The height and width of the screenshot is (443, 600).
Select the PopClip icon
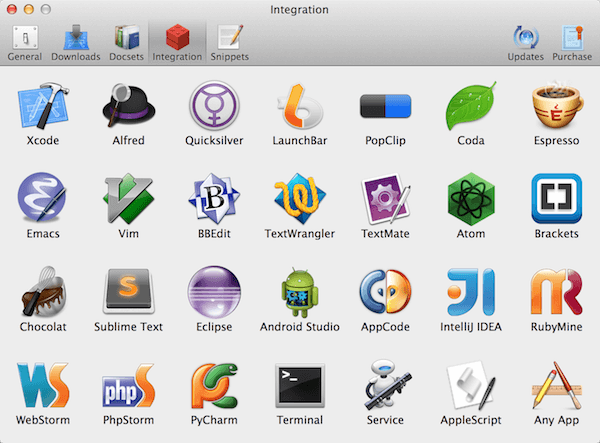click(385, 106)
